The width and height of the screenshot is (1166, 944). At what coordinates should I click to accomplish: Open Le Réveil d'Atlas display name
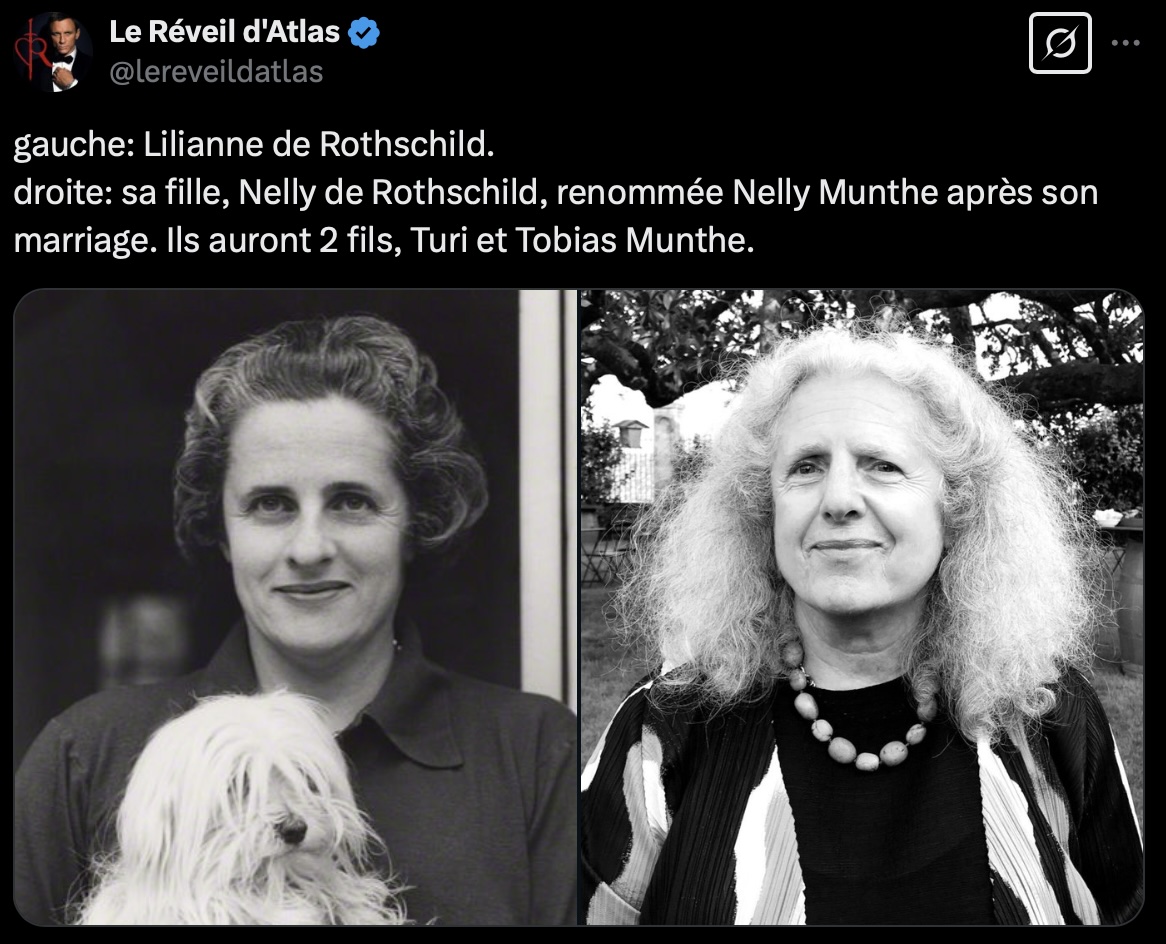click(x=225, y=32)
